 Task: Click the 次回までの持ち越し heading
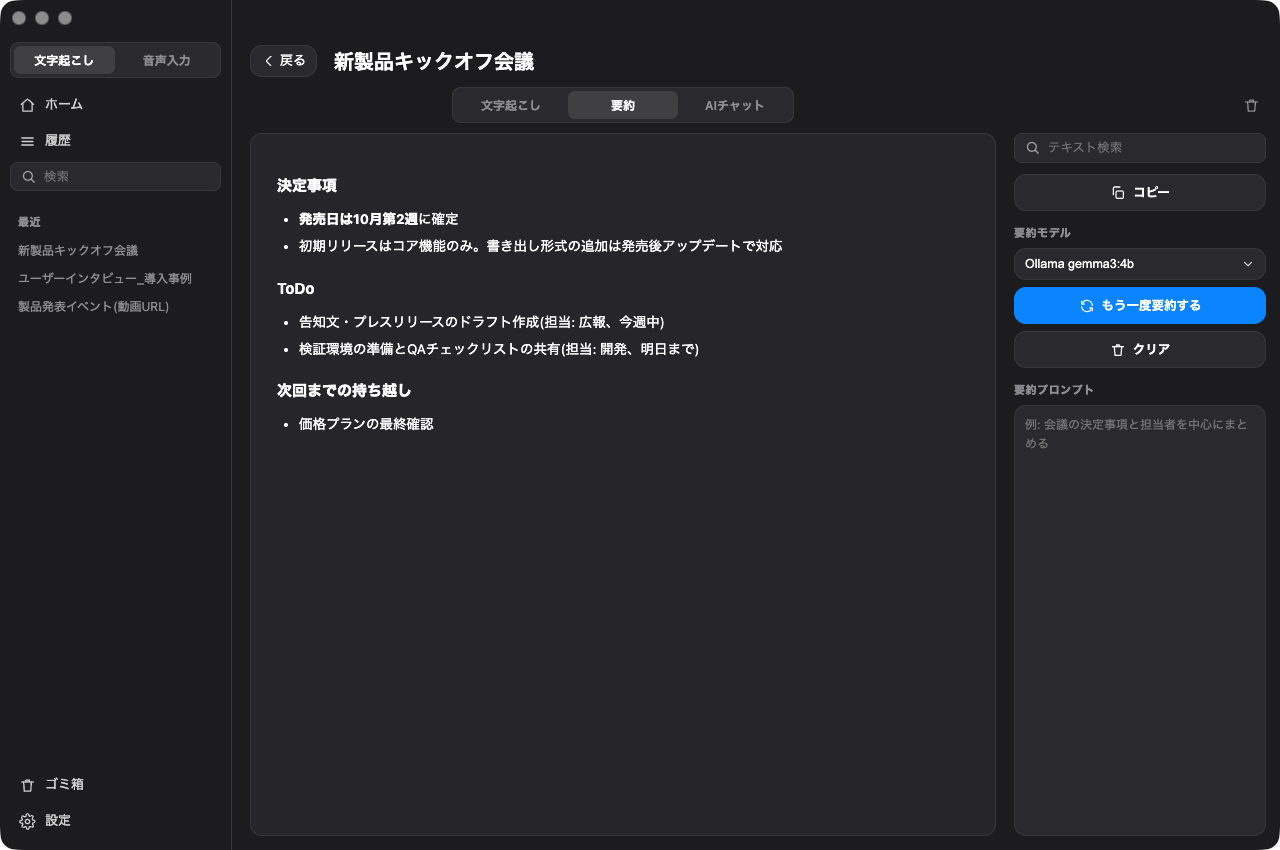click(344, 391)
